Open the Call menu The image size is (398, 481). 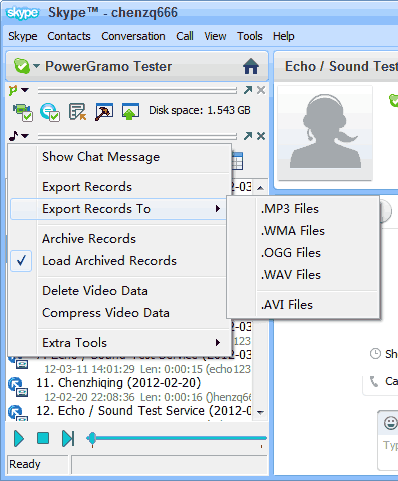pos(185,36)
